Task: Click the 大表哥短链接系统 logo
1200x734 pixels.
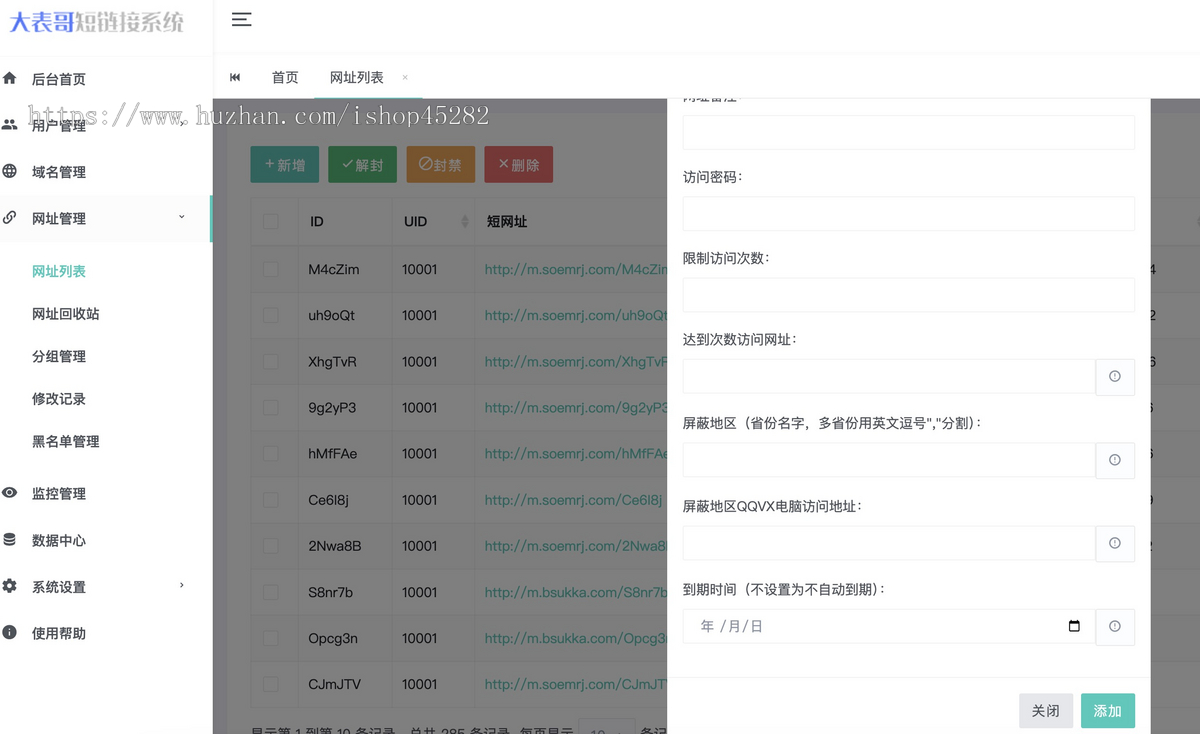Action: [x=96, y=21]
